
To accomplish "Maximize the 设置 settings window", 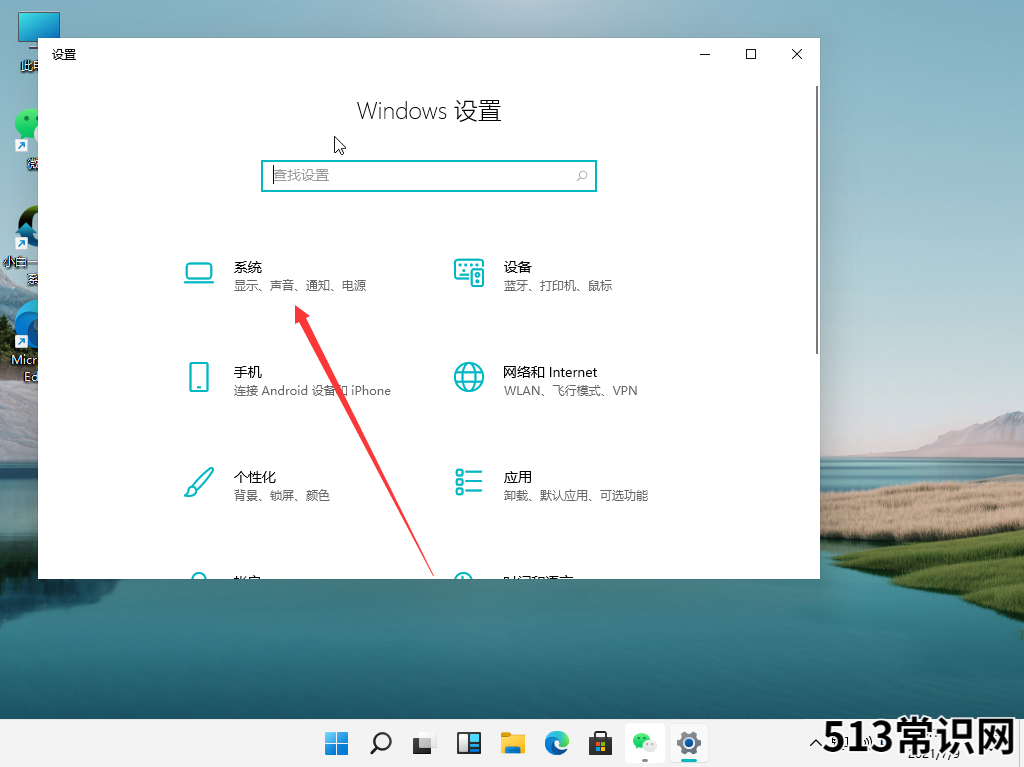I will coord(751,54).
